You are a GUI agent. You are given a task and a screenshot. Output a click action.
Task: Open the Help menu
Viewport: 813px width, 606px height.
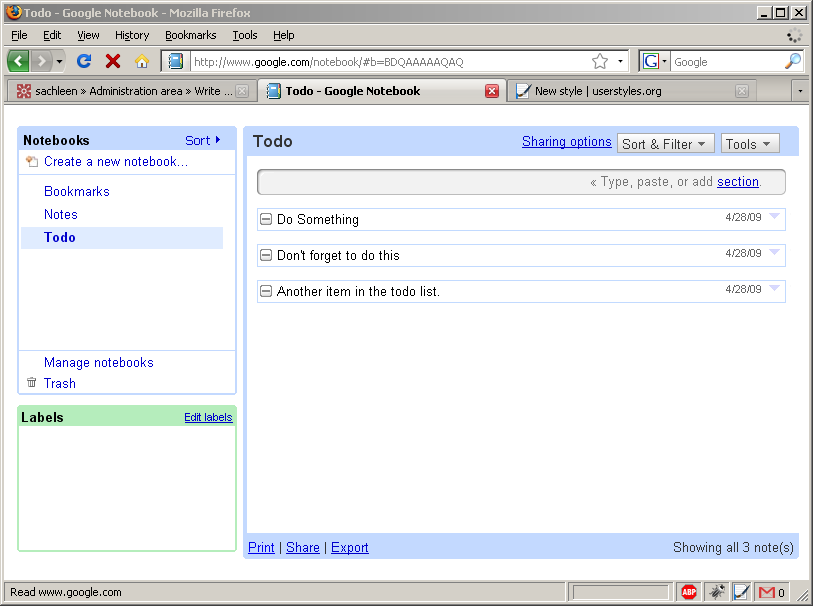pyautogui.click(x=284, y=35)
